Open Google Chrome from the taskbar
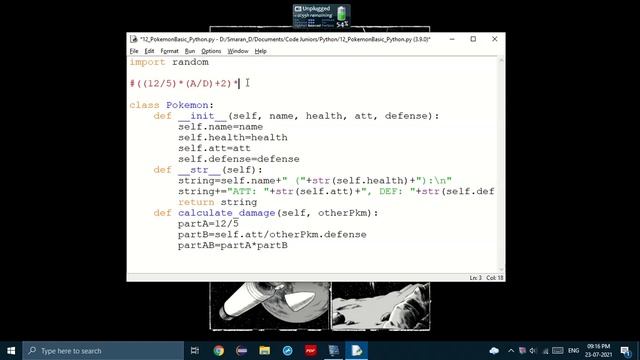 tap(218, 351)
